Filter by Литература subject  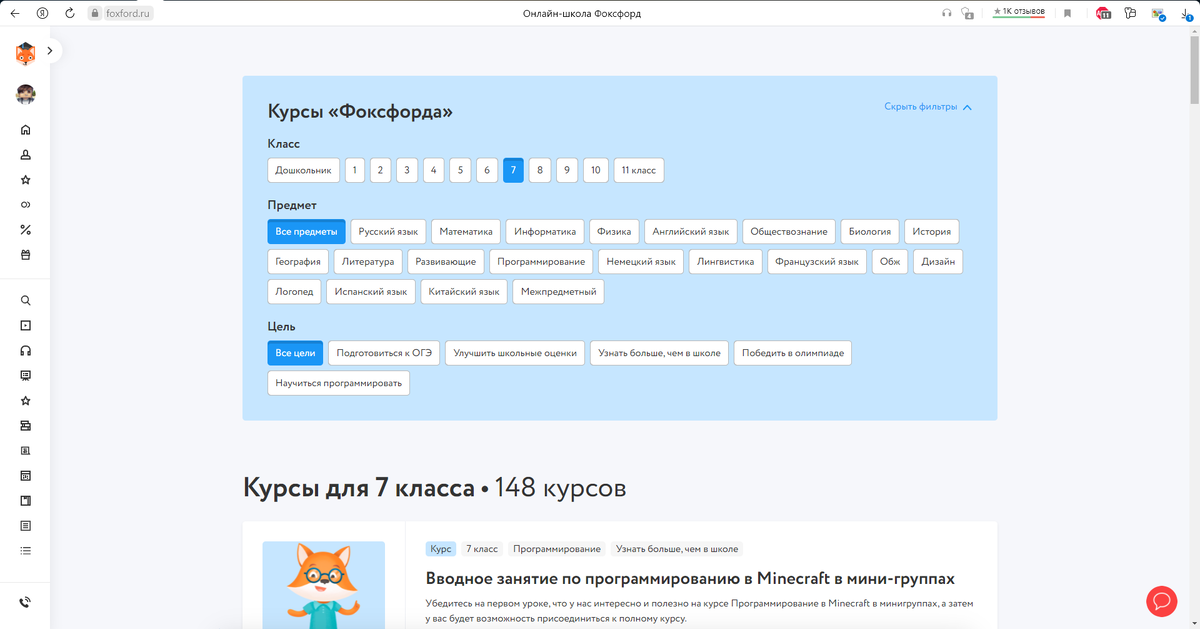[368, 262]
